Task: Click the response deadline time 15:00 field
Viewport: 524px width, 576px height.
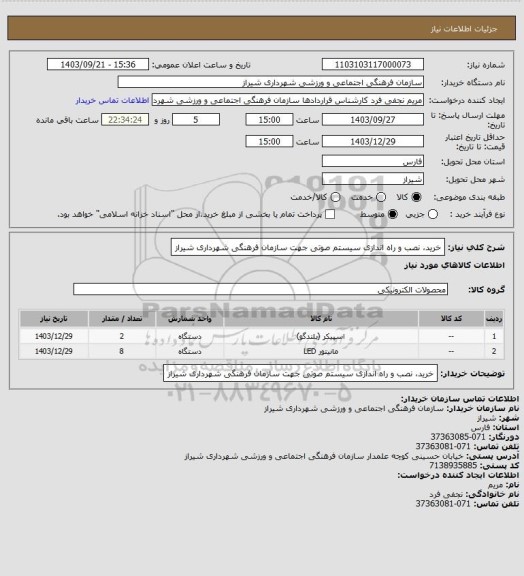Action: (x=269, y=120)
